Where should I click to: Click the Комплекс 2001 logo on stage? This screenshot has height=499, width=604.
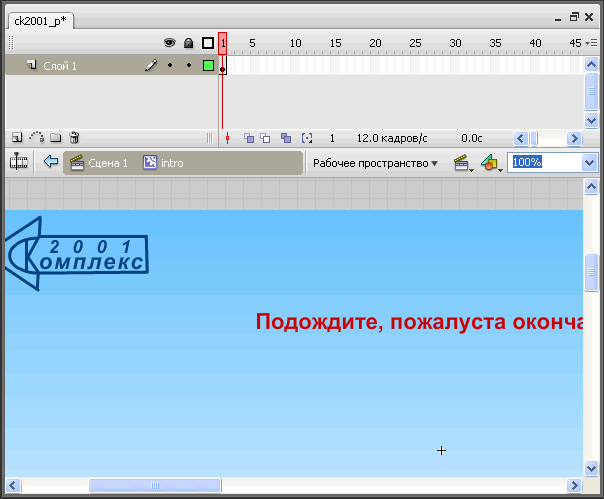pos(77,254)
